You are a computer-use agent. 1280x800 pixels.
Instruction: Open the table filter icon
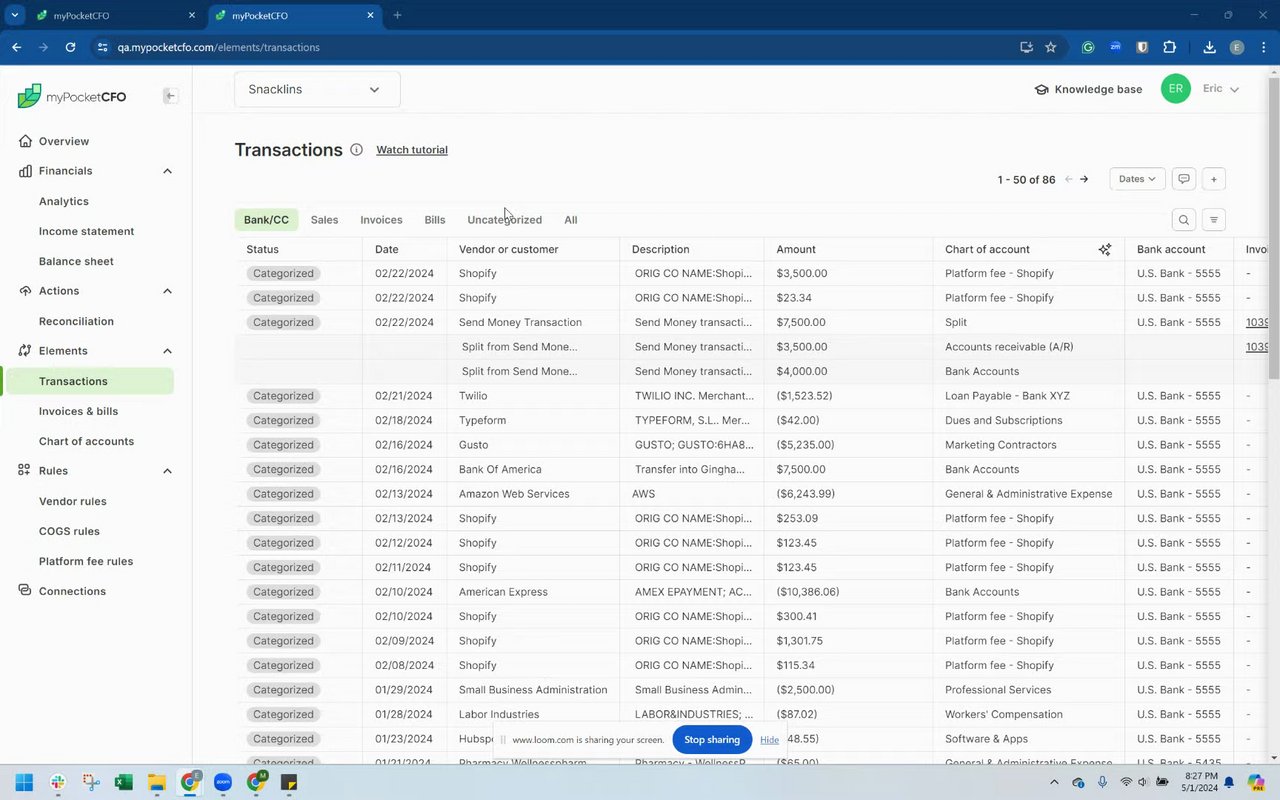[x=1213, y=220]
